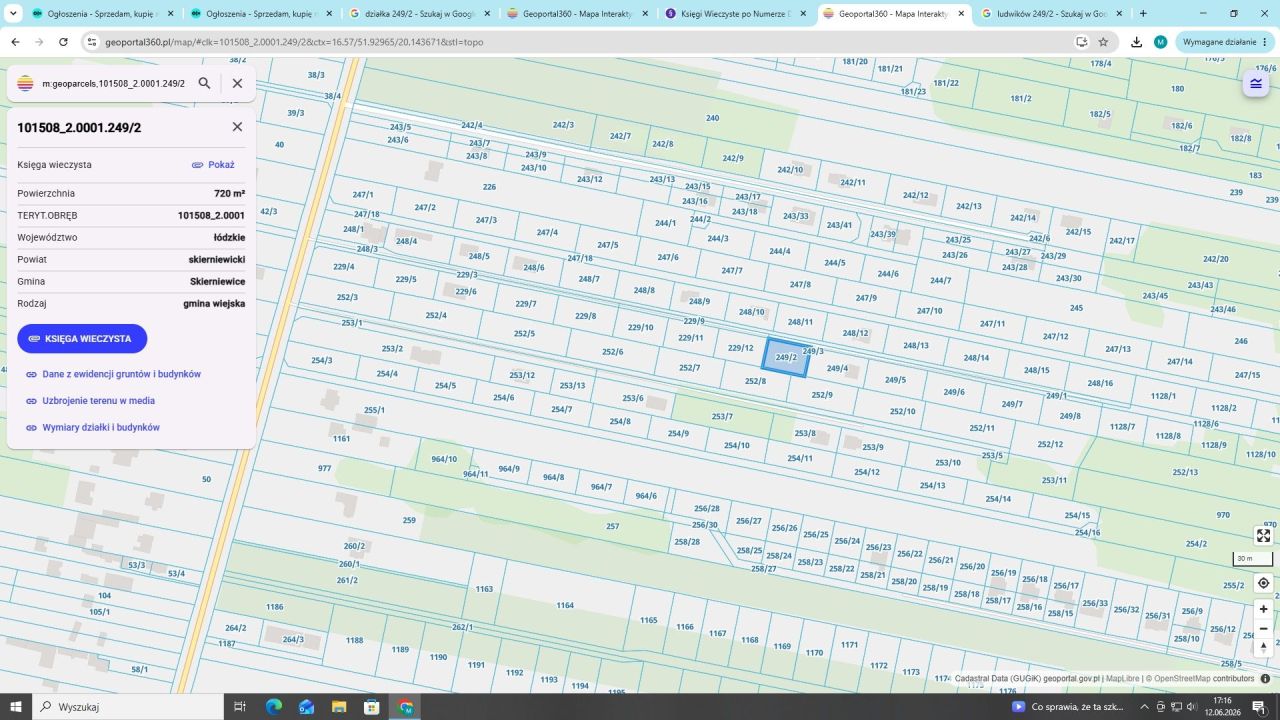Bookmark this page with the star icon

pyautogui.click(x=1103, y=42)
